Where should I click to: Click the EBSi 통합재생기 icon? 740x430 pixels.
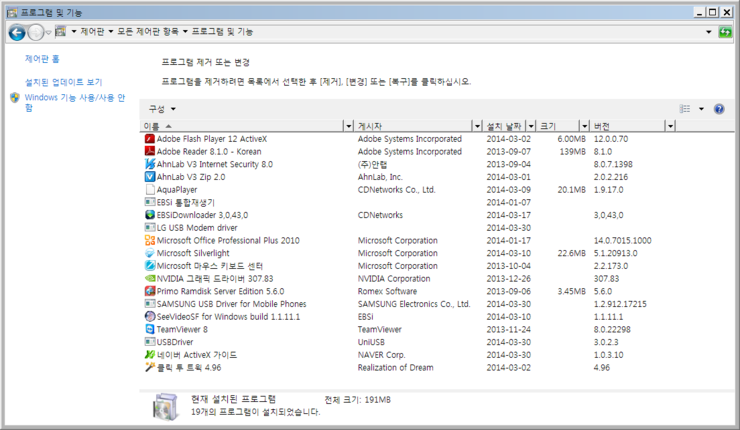click(150, 202)
